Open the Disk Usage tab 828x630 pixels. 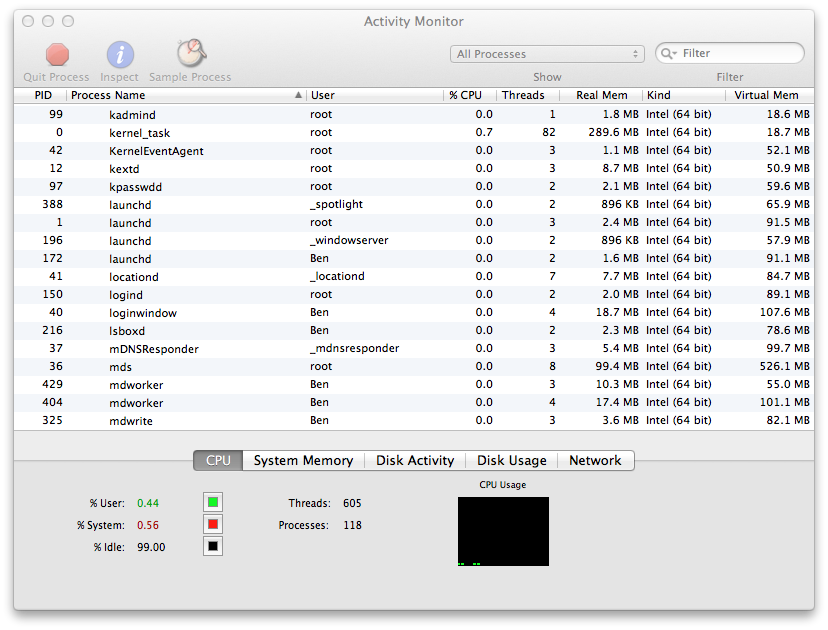[512, 460]
